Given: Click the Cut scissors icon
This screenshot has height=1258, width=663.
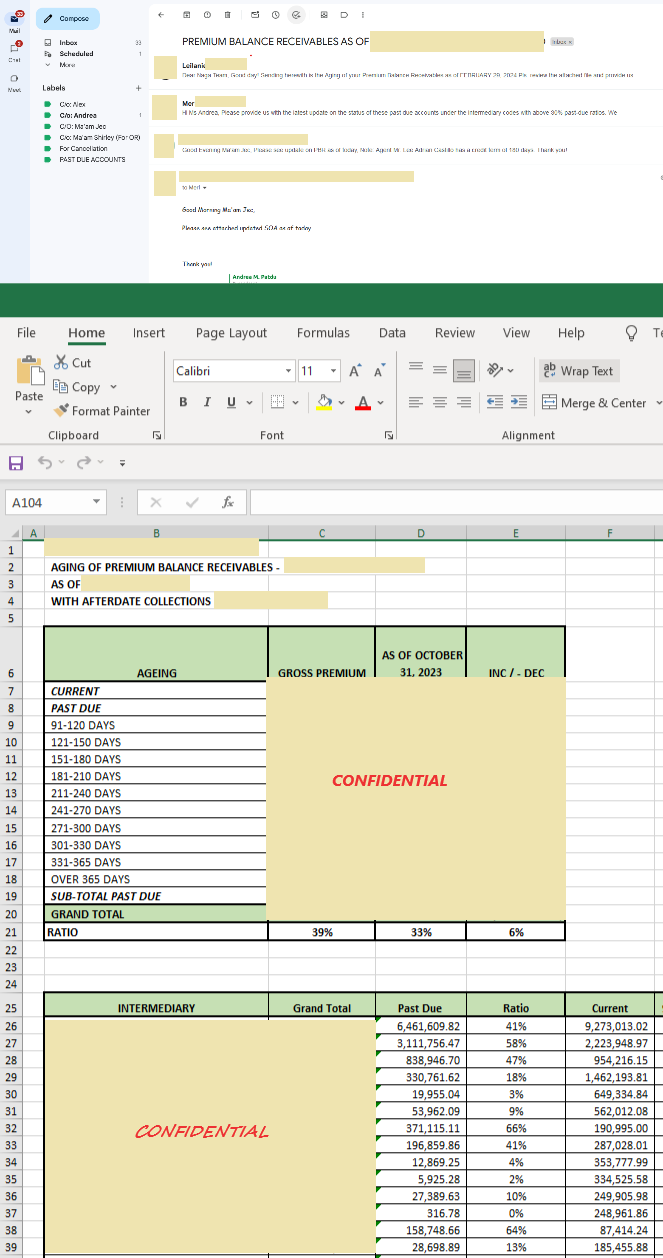Looking at the screenshot, I should click(x=61, y=362).
